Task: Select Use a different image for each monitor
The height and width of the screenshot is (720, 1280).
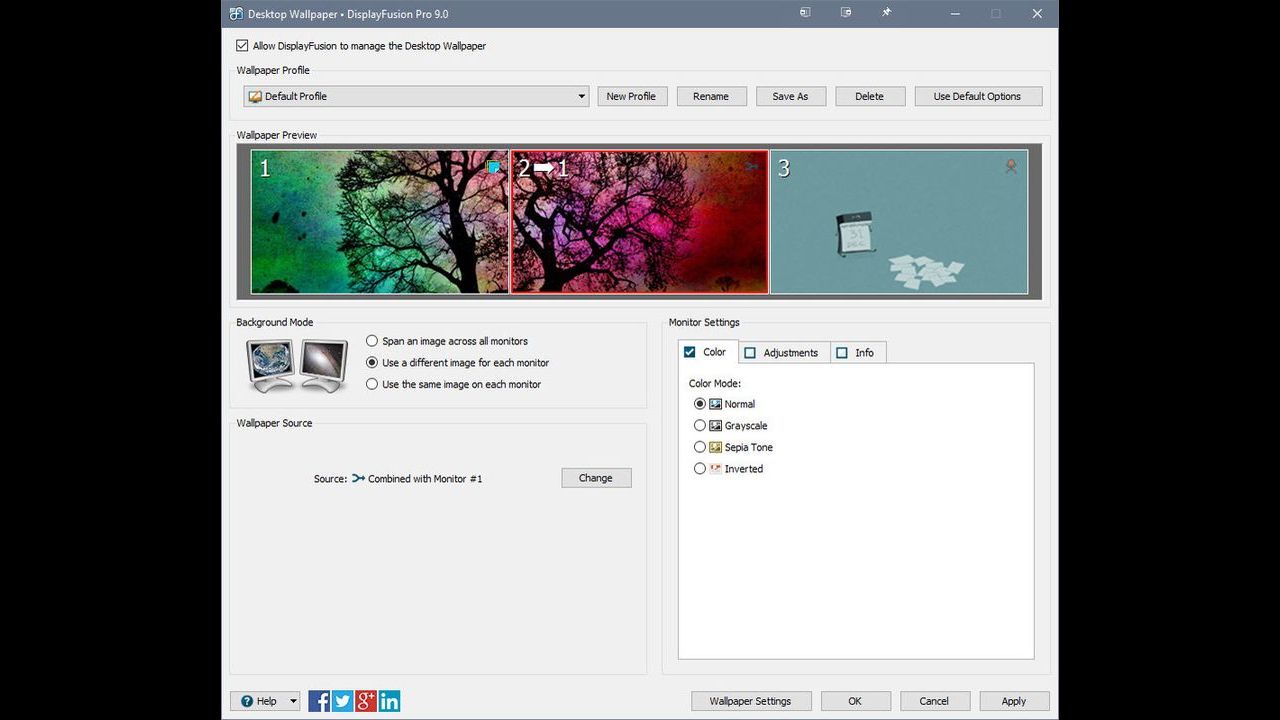Action: pyautogui.click(x=372, y=363)
